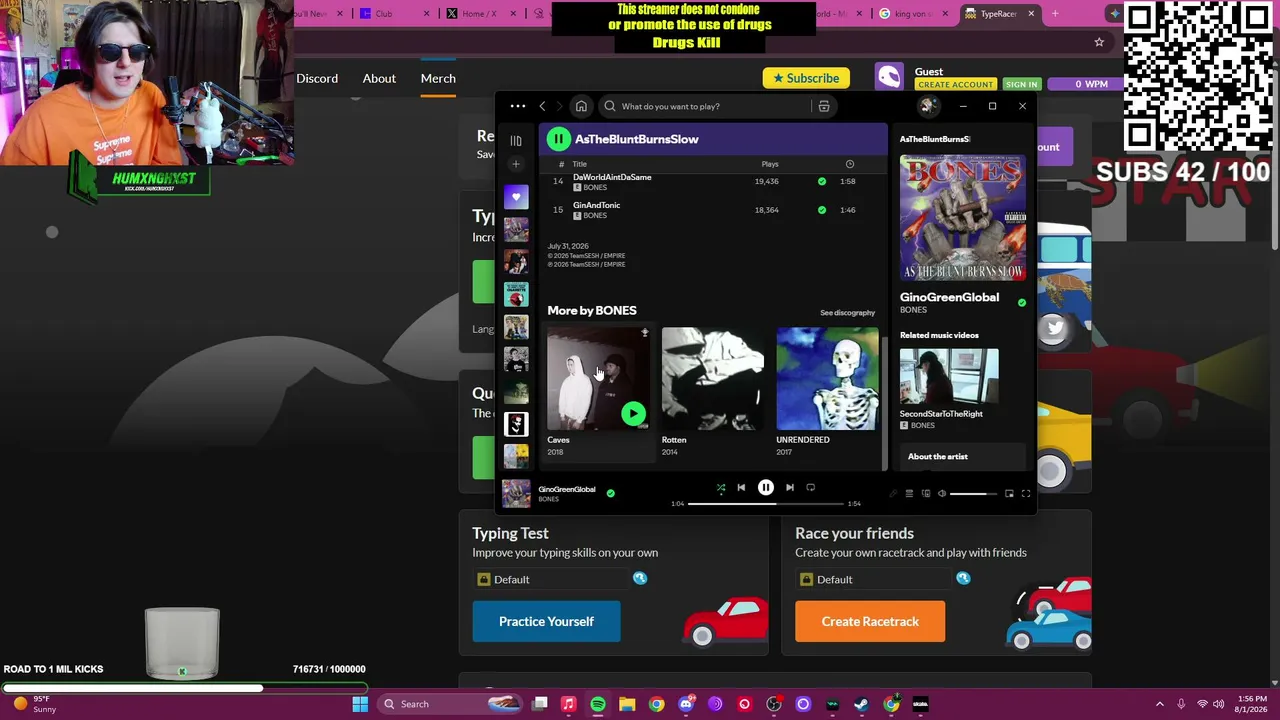Open the Spotify queue
The width and height of the screenshot is (1280, 720).
(909, 494)
